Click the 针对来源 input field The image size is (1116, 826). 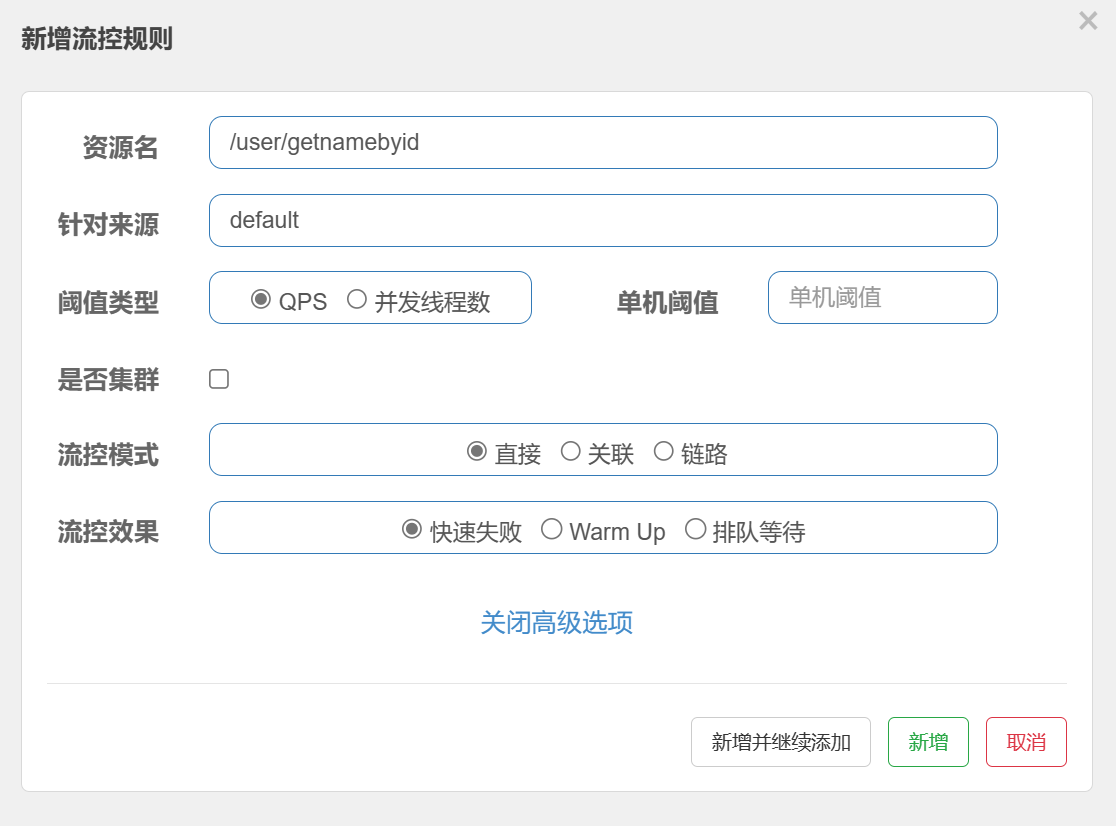[x=603, y=221]
